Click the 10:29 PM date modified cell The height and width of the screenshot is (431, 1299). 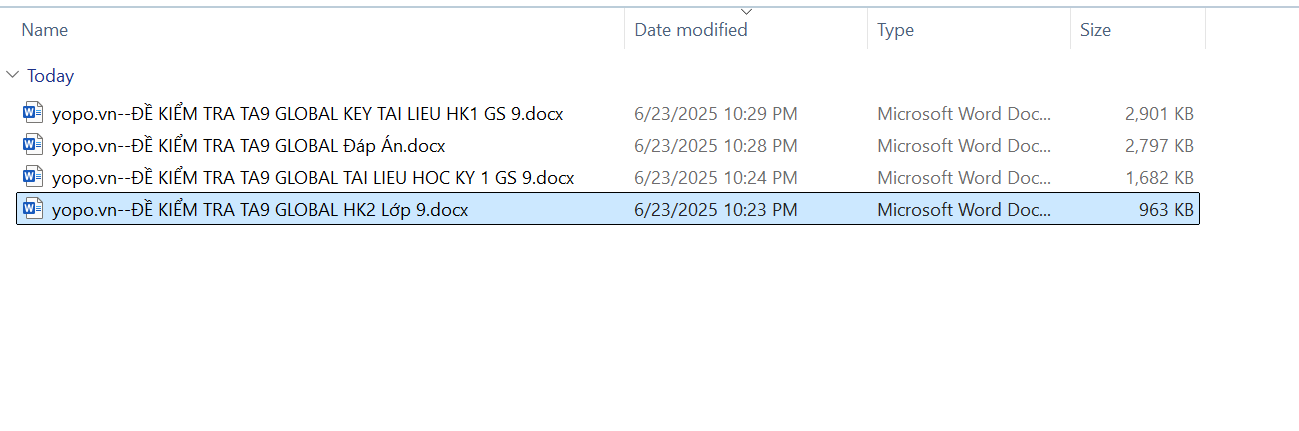715,114
